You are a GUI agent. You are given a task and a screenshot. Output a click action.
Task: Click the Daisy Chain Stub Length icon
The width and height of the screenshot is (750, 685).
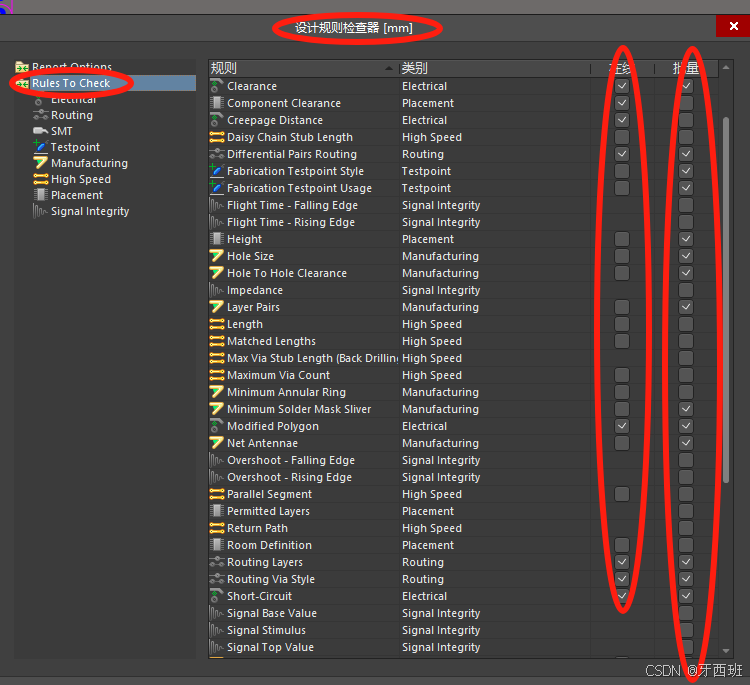(217, 137)
